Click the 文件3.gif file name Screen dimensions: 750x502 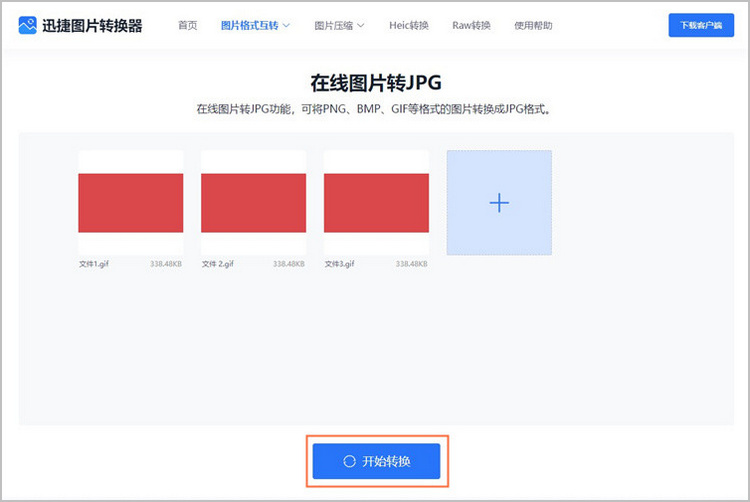340,264
